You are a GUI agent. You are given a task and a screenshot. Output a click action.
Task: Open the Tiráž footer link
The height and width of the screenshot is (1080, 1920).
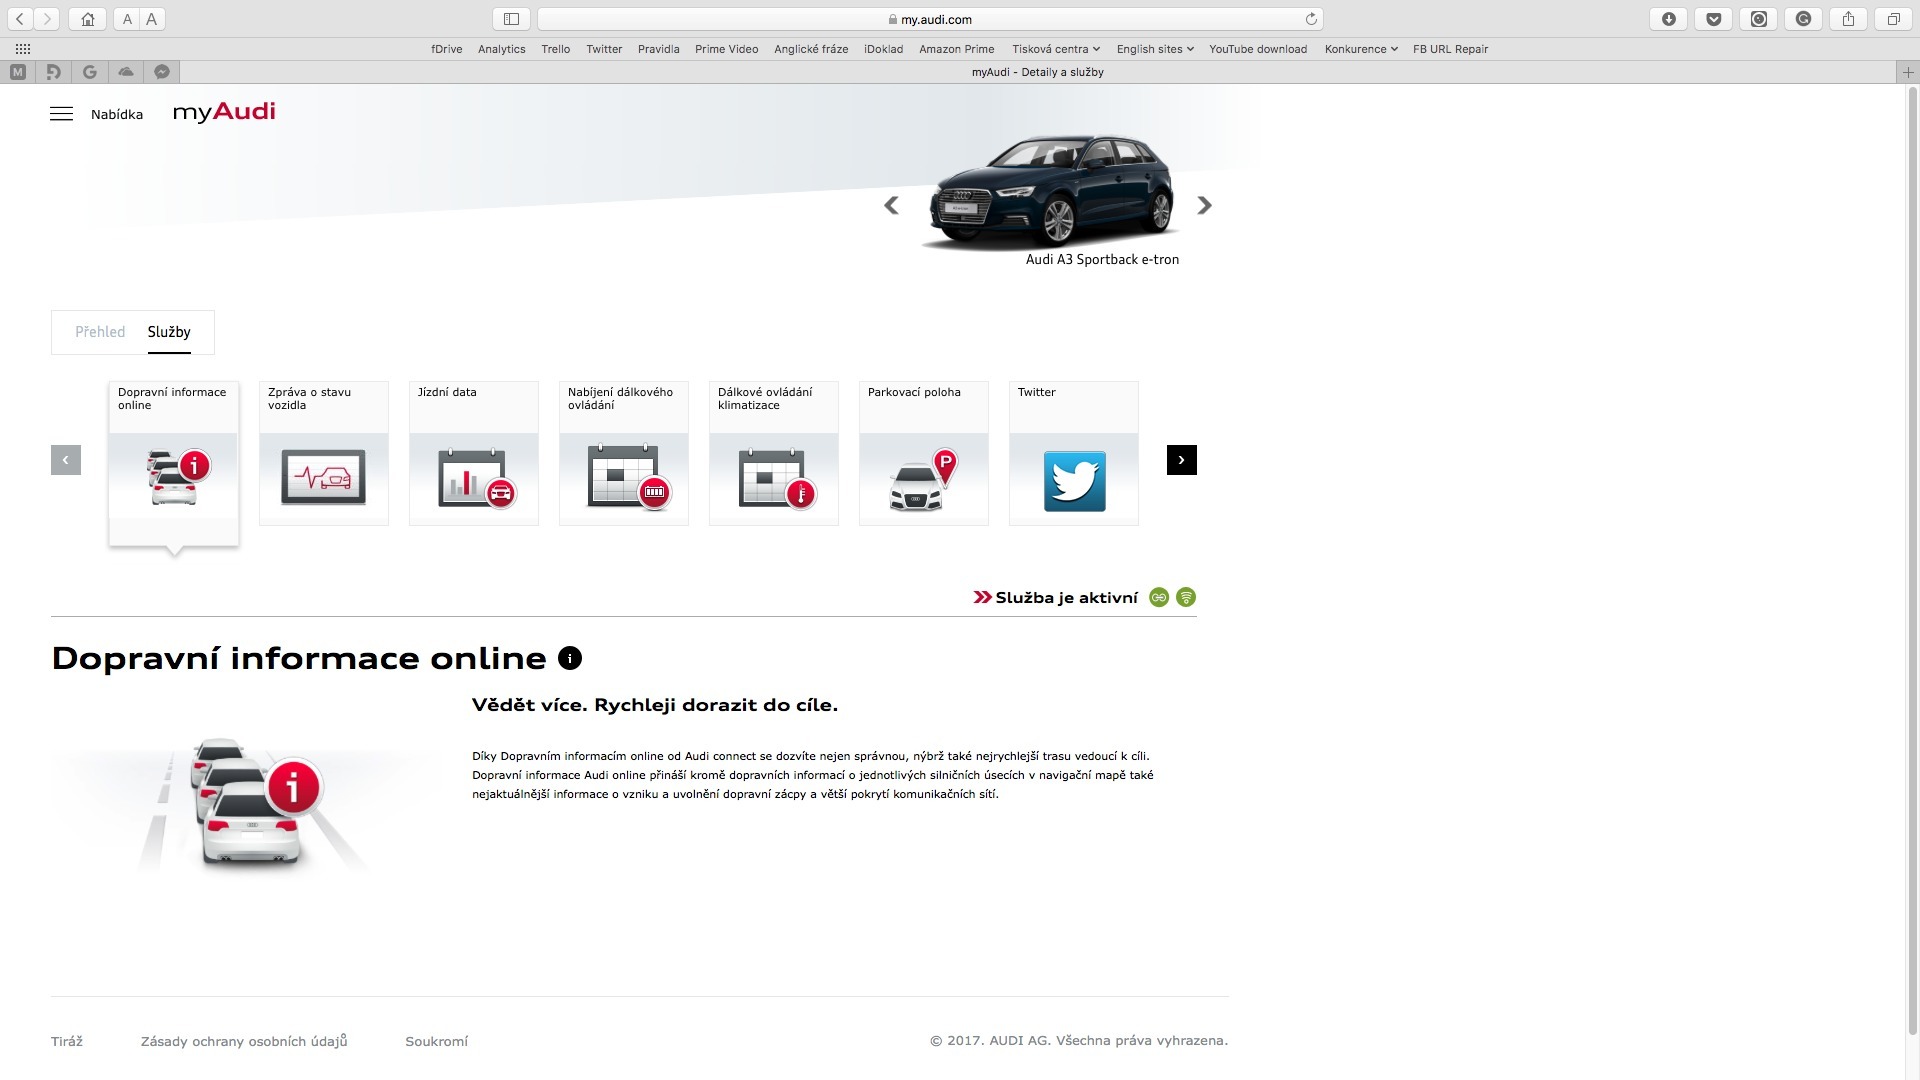tap(67, 1041)
